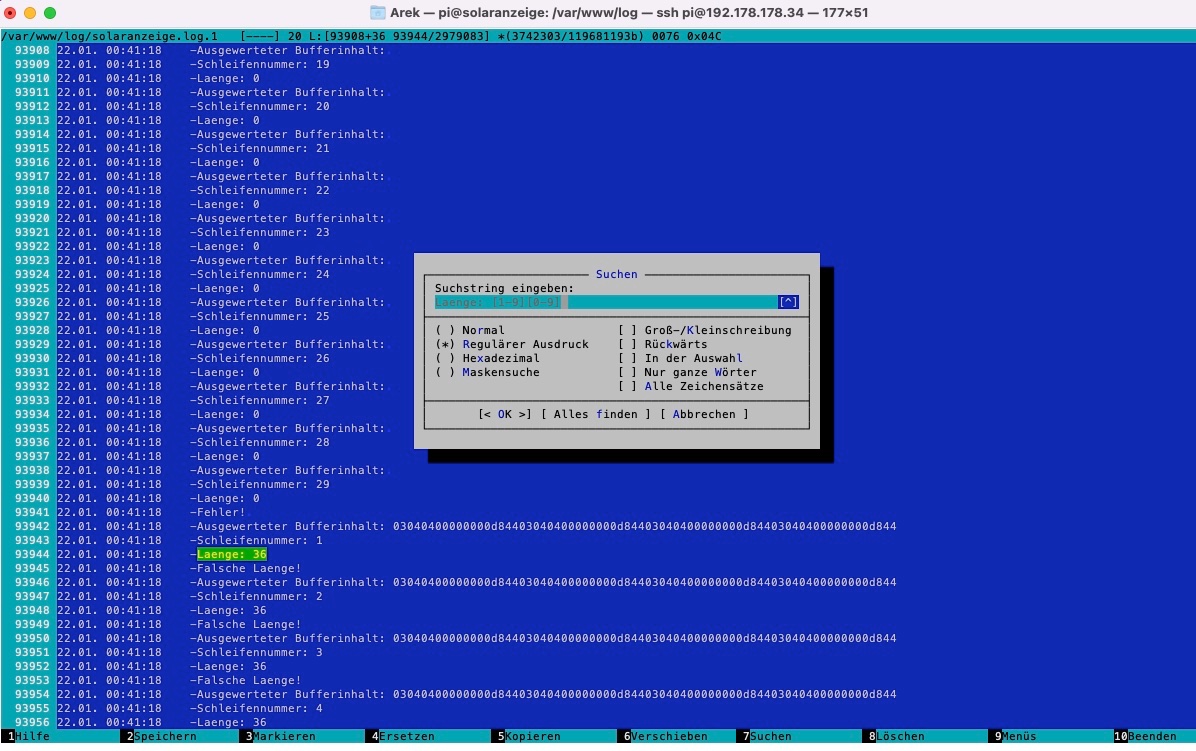The height and width of the screenshot is (751, 1196).
Task: Open search history dropdown [^]
Action: (788, 302)
